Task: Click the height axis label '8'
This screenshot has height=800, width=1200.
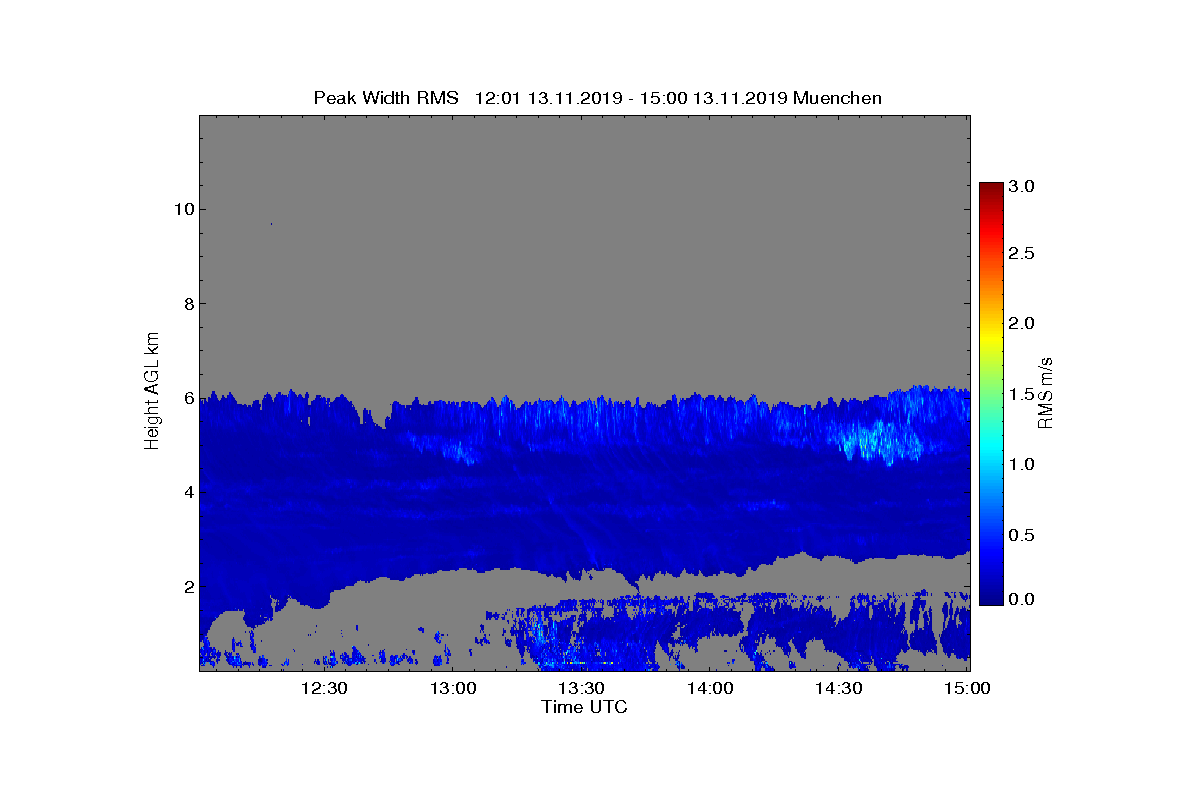Action: [x=187, y=303]
